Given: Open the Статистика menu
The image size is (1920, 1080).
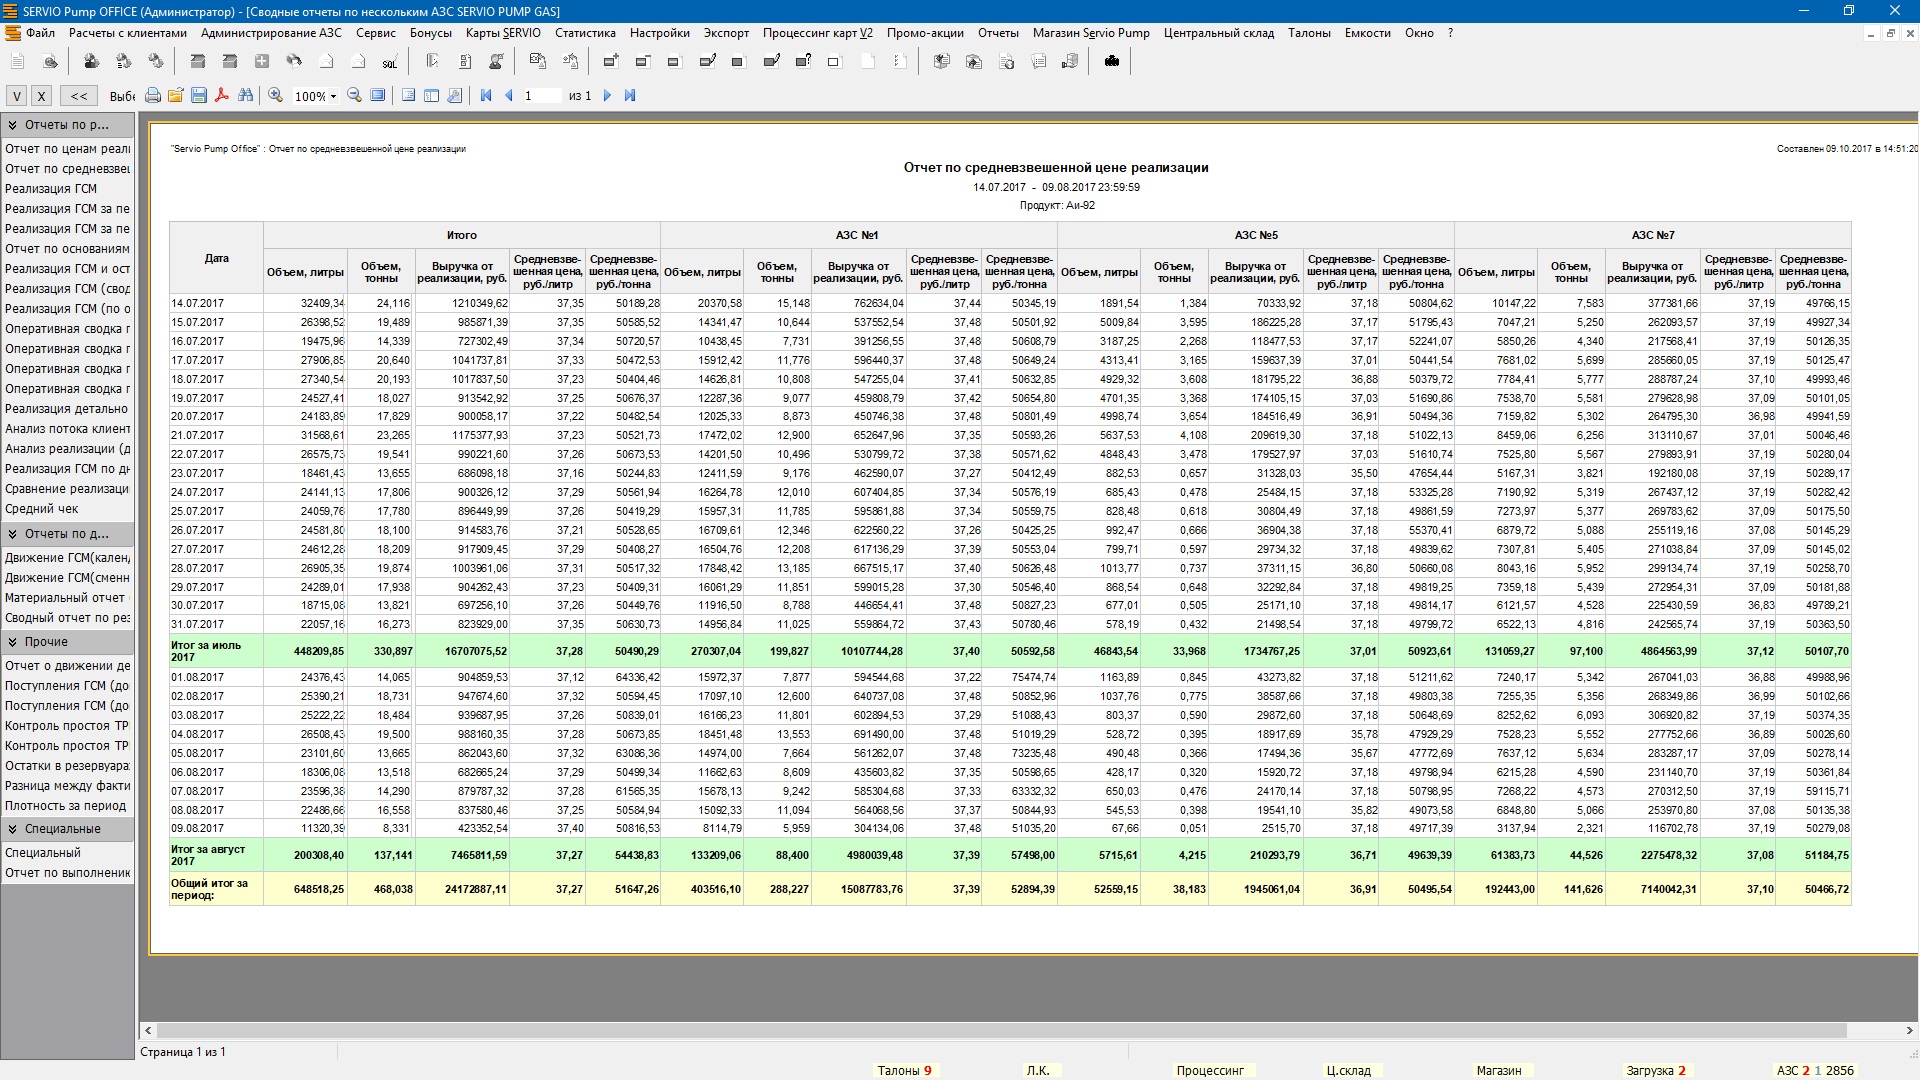Looking at the screenshot, I should 585,33.
